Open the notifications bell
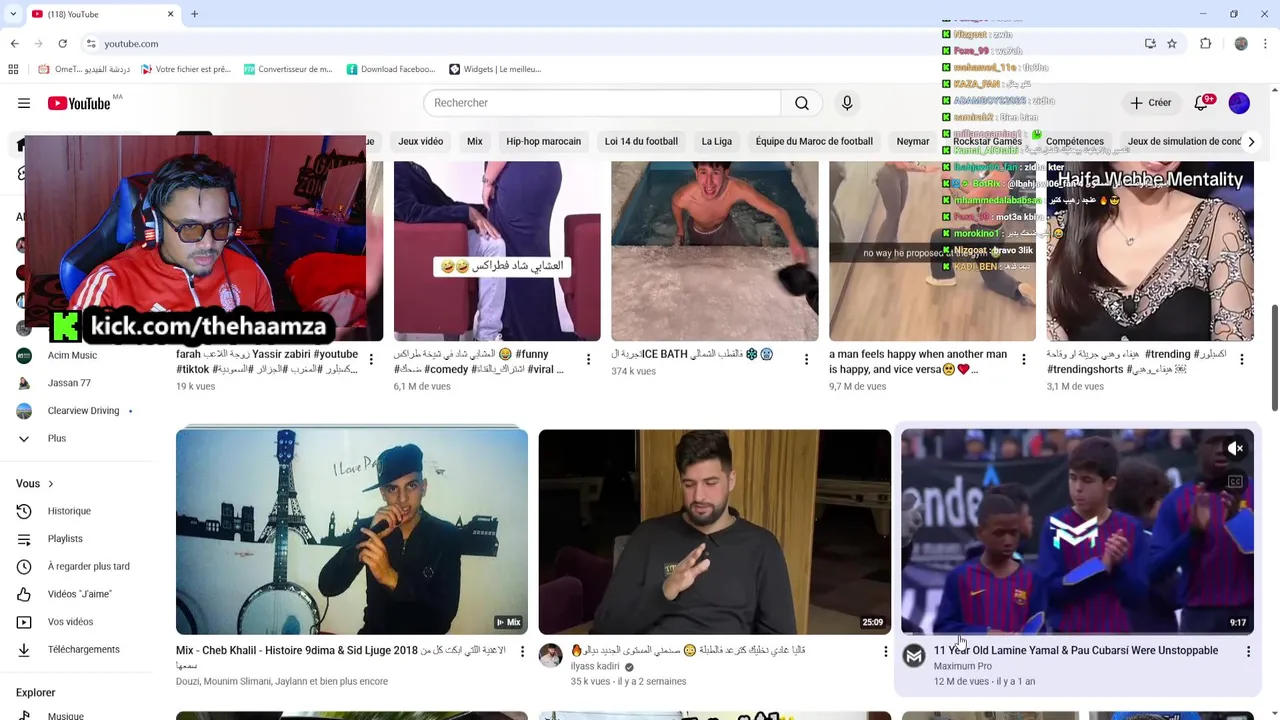This screenshot has width=1280, height=720. (1203, 103)
